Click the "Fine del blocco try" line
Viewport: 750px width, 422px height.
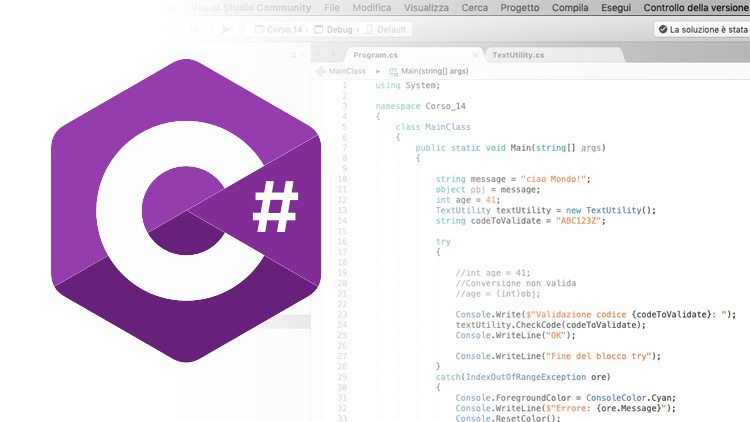(x=558, y=356)
